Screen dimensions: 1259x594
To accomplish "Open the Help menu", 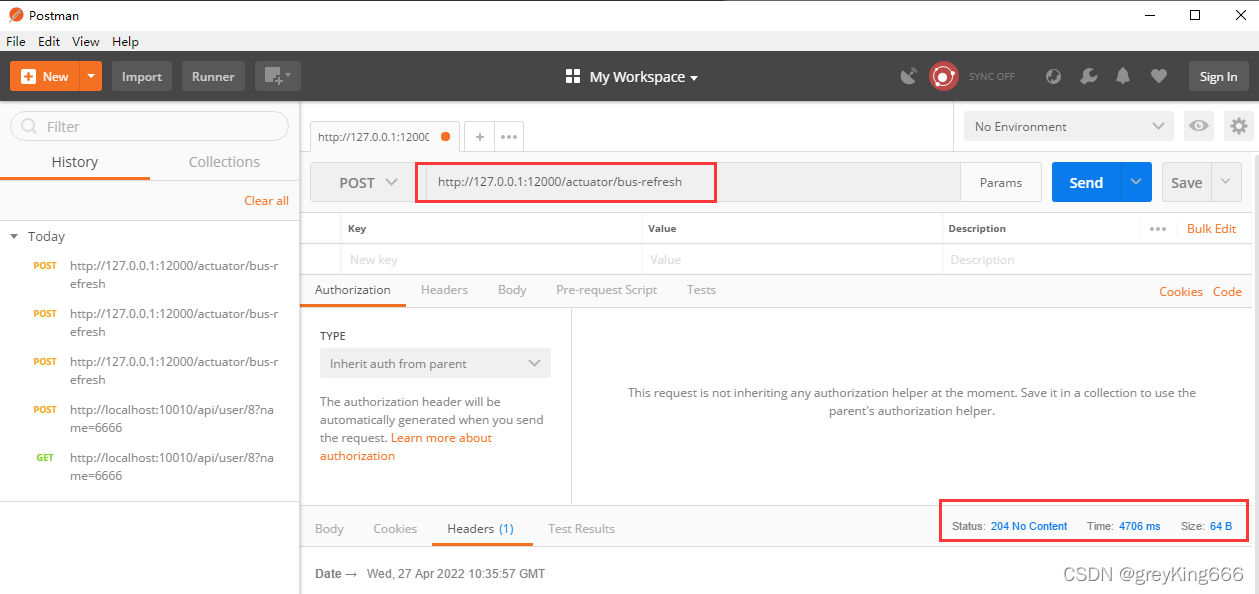I will [x=125, y=41].
